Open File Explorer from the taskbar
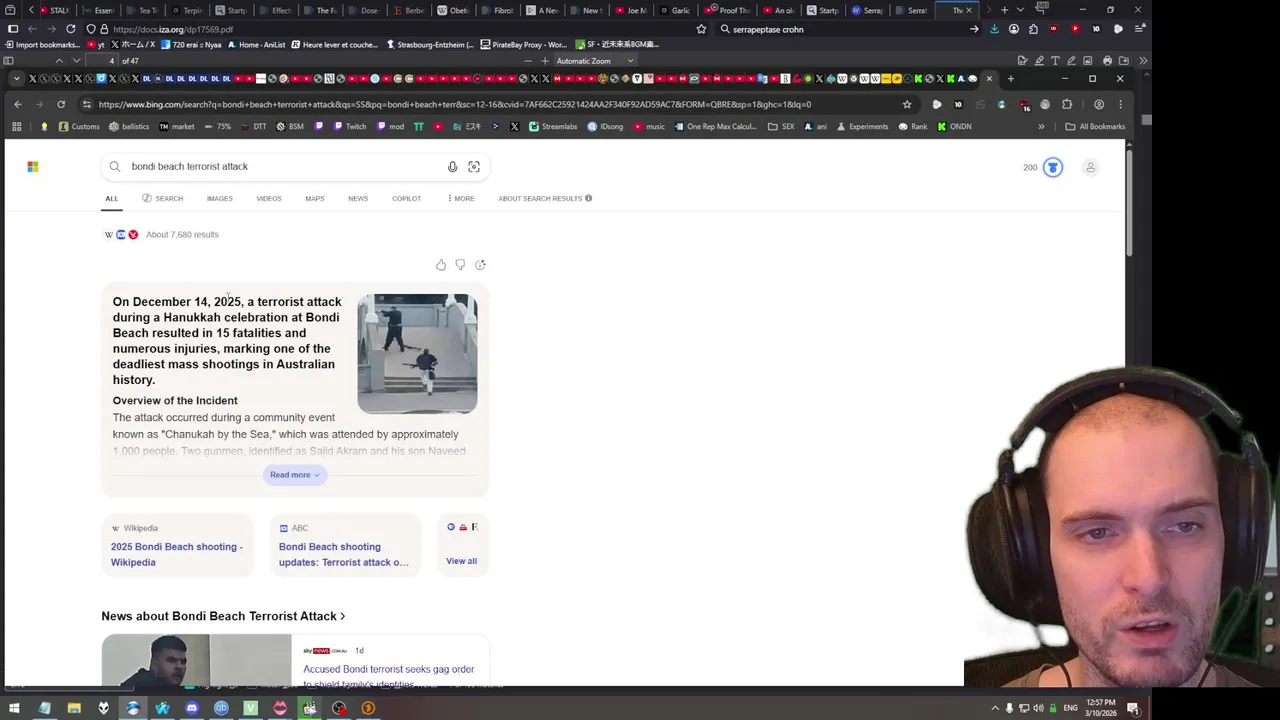 pos(74,708)
